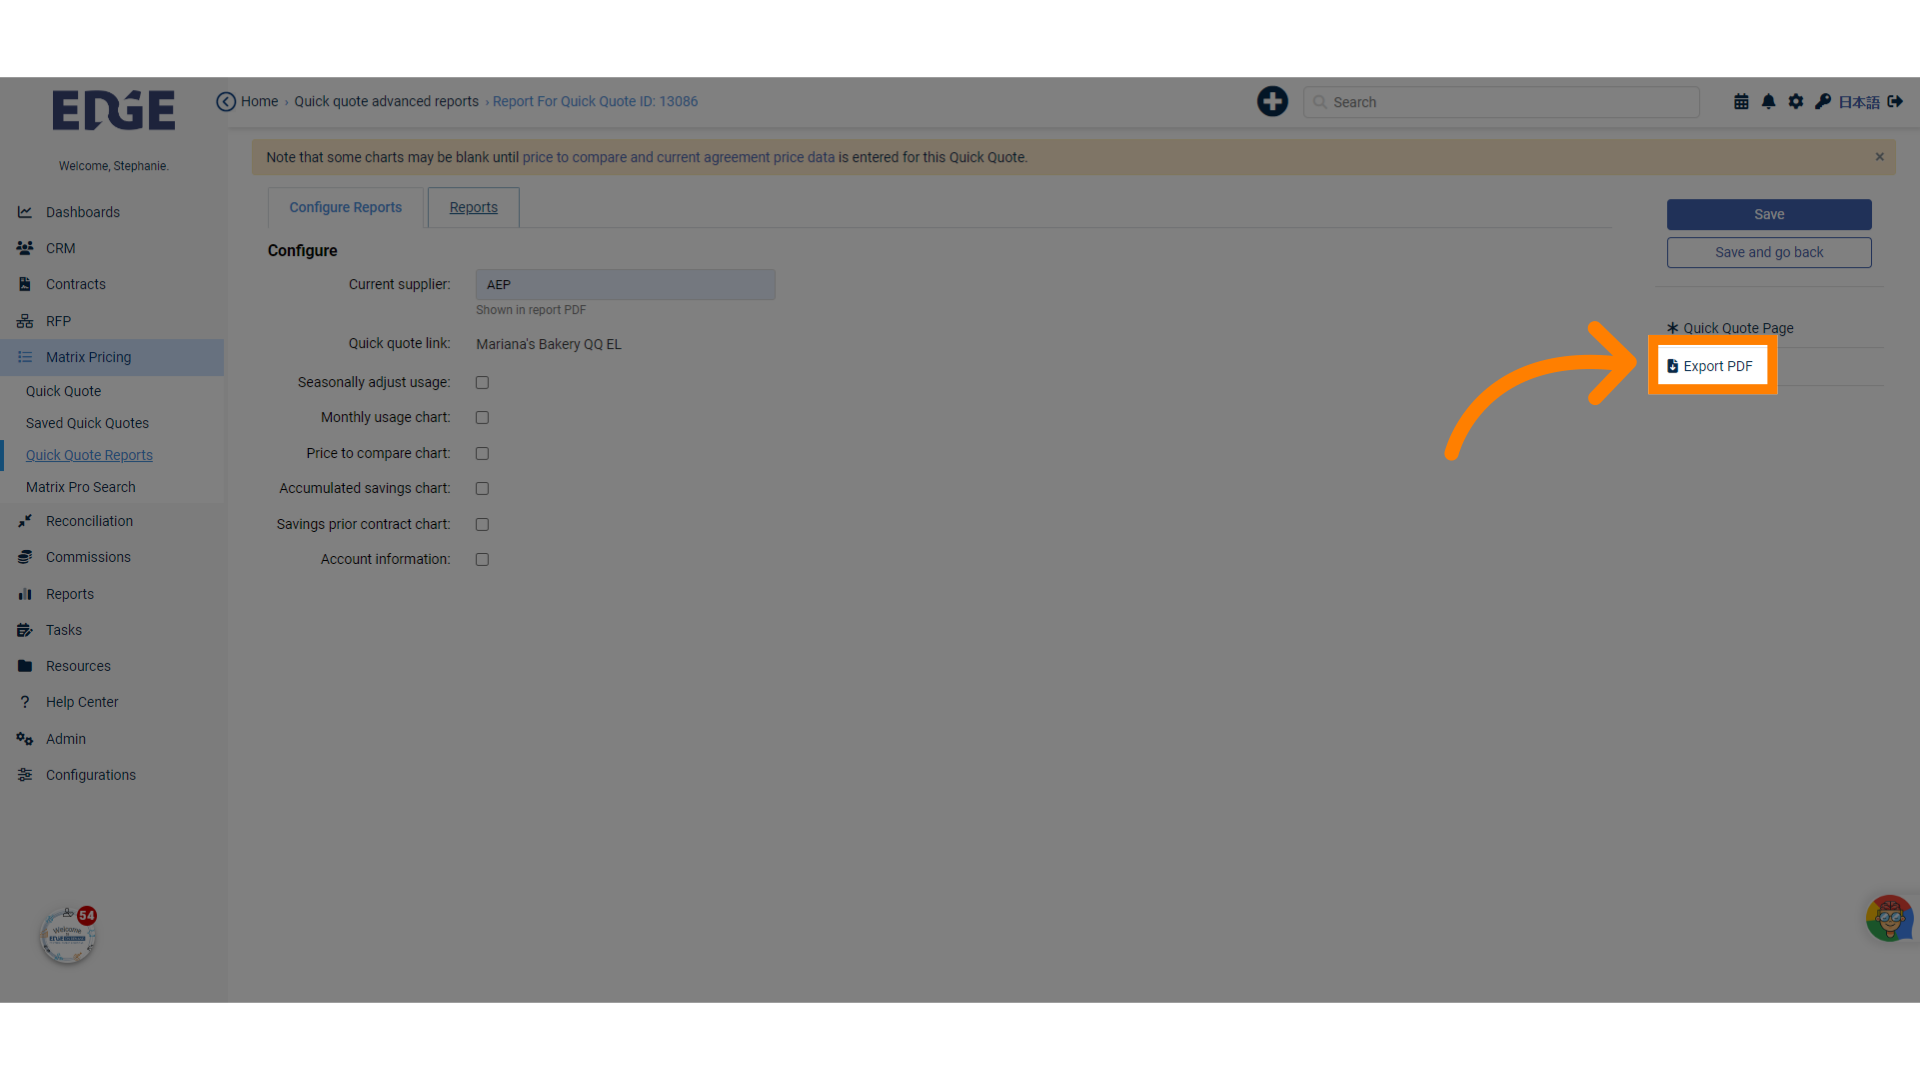Dismiss the yellow notice banner
1920x1080 pixels.
pos(1880,157)
